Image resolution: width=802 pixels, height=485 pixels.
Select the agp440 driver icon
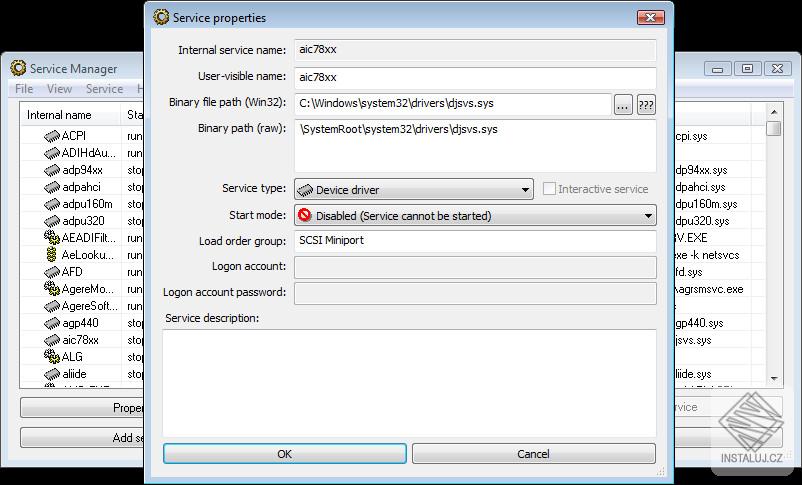[x=52, y=323]
